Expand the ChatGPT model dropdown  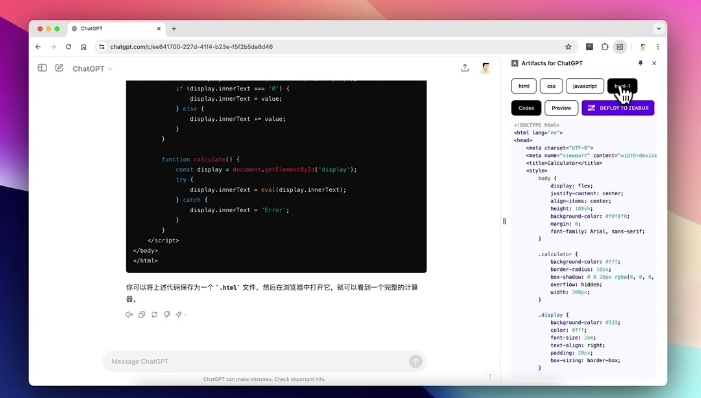[x=93, y=68]
